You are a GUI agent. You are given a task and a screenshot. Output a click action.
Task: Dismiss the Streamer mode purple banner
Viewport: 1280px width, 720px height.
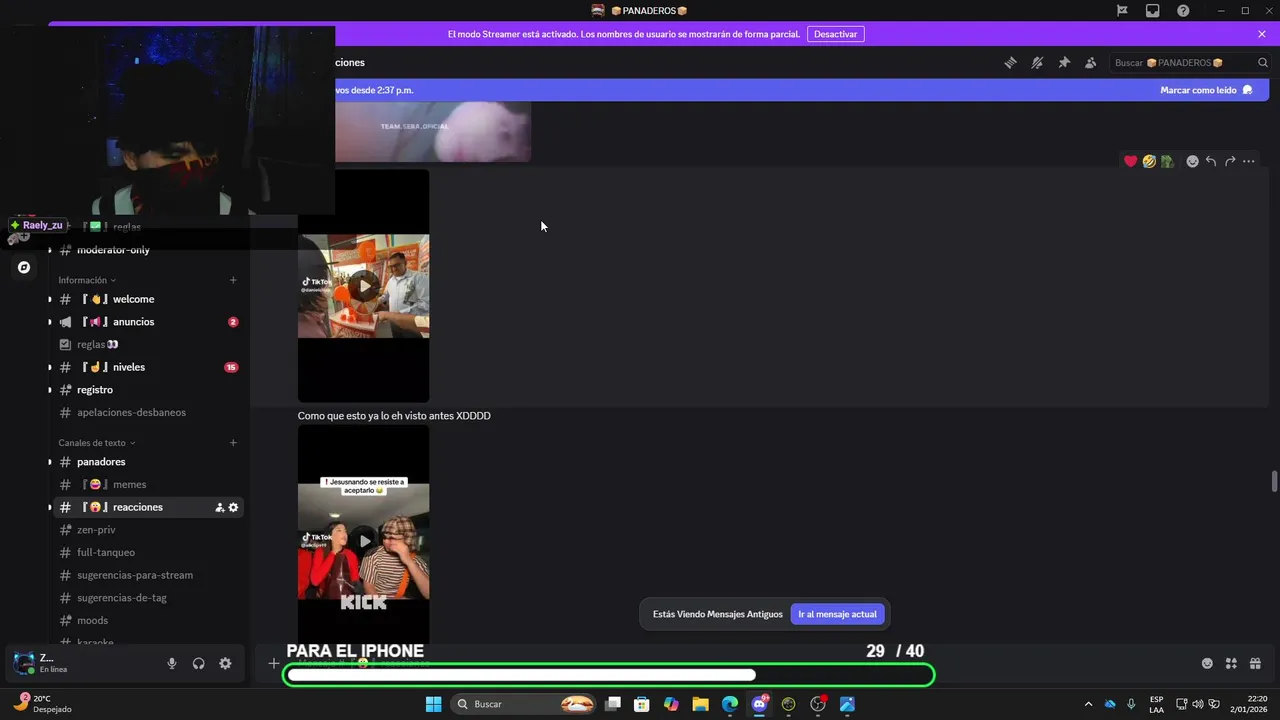coord(1262,34)
